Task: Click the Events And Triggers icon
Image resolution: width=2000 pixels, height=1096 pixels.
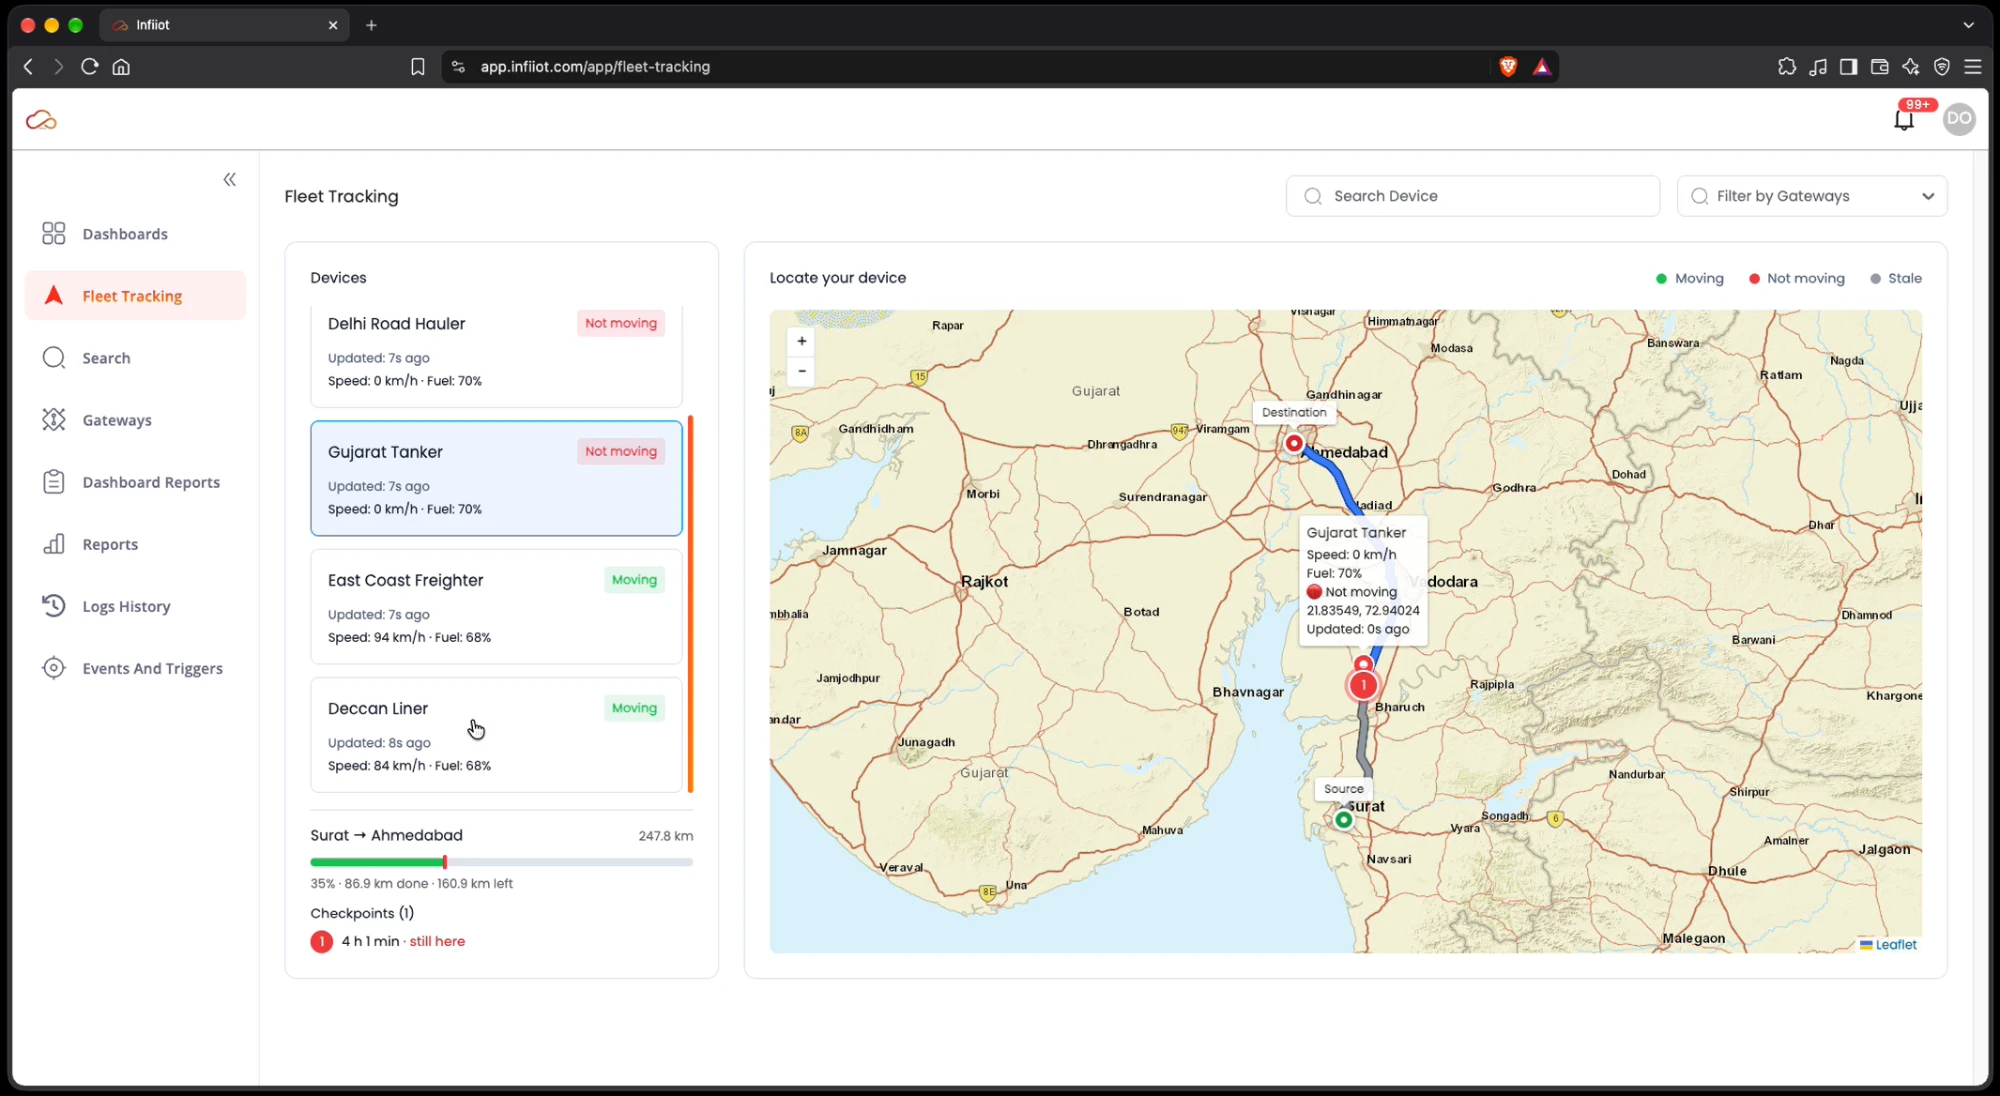Action: tap(54, 668)
